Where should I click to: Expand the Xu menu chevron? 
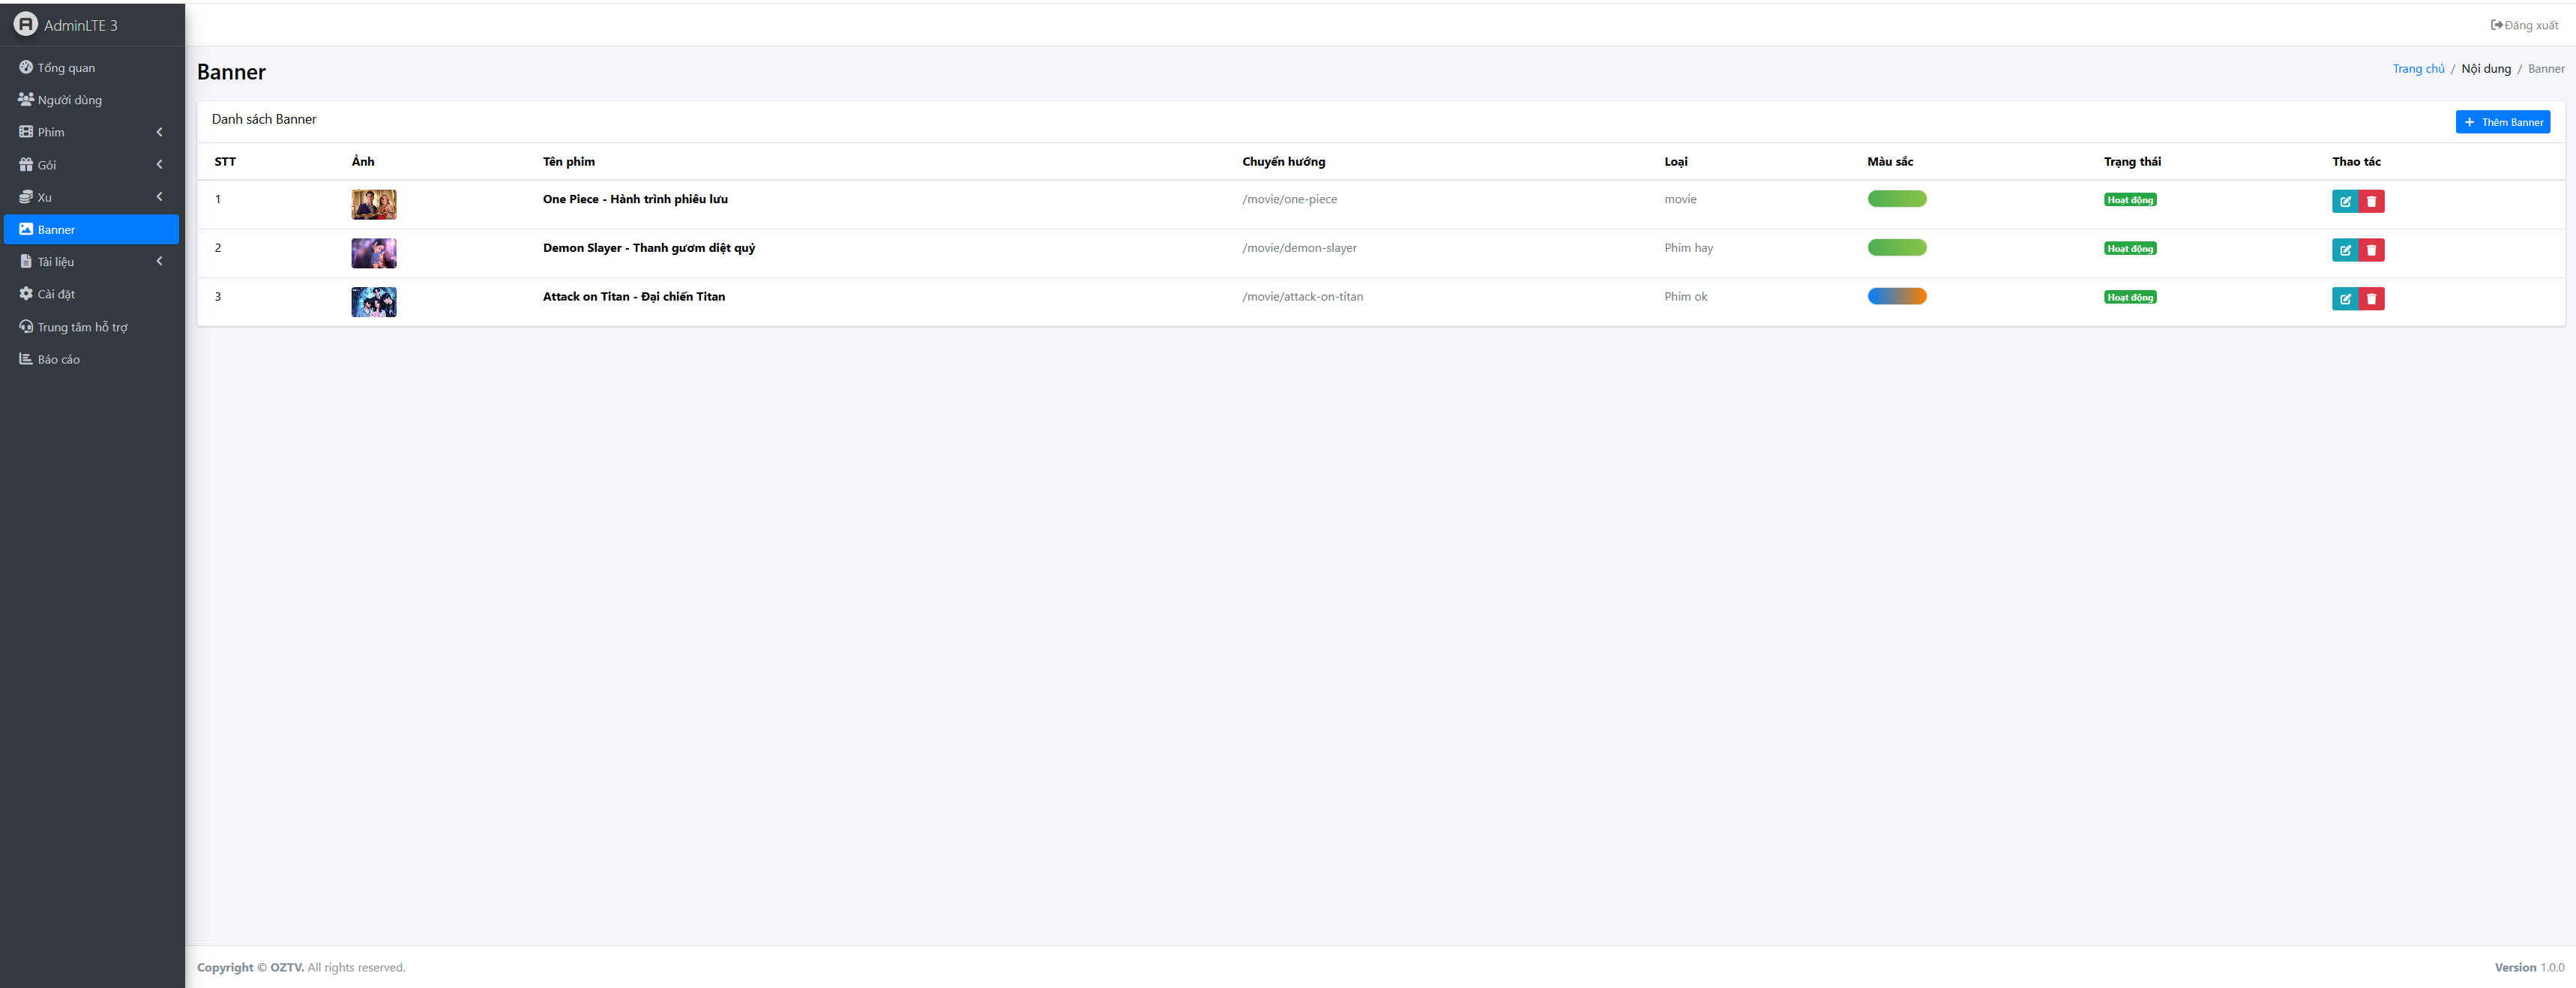pos(159,197)
